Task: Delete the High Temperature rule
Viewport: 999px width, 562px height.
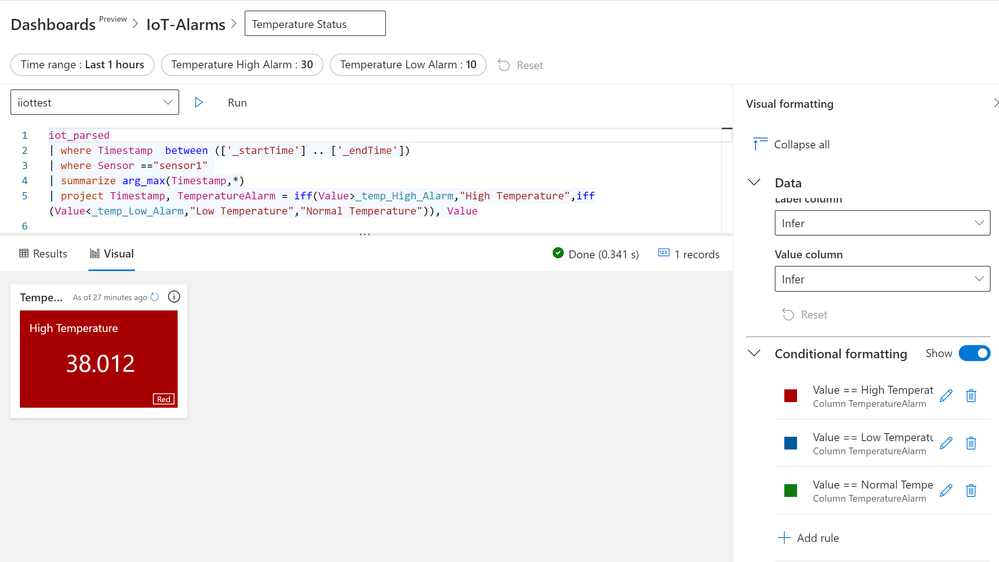Action: [x=971, y=396]
